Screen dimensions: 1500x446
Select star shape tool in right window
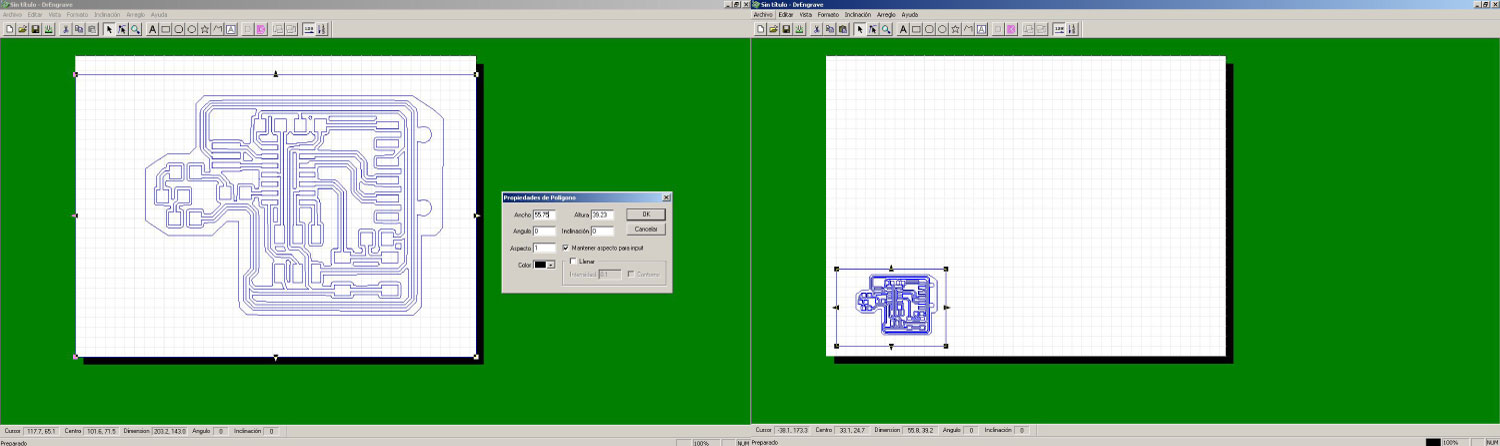coord(955,29)
